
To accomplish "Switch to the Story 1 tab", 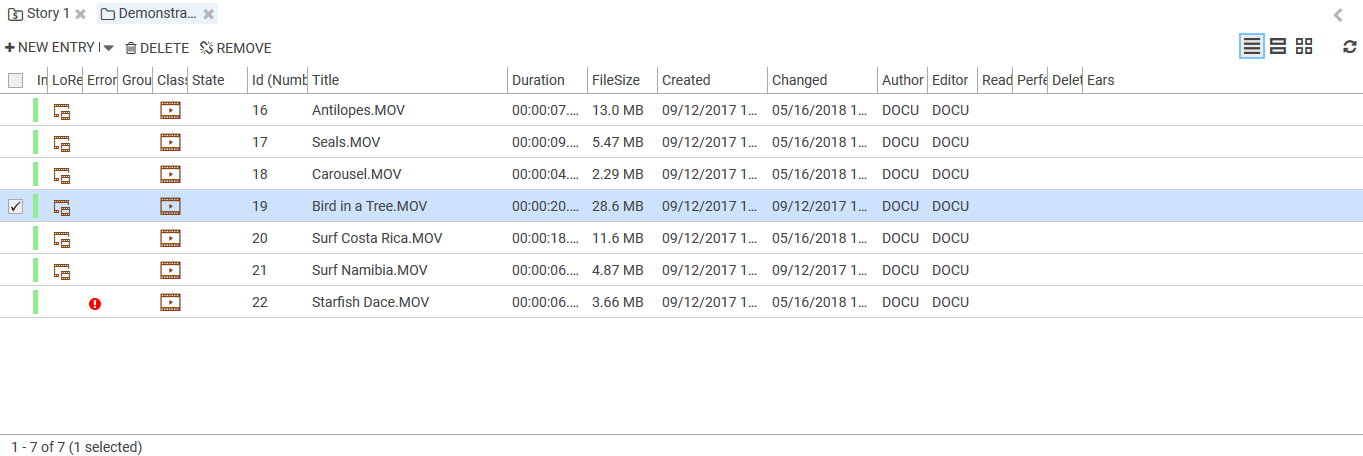I will click(x=40, y=14).
